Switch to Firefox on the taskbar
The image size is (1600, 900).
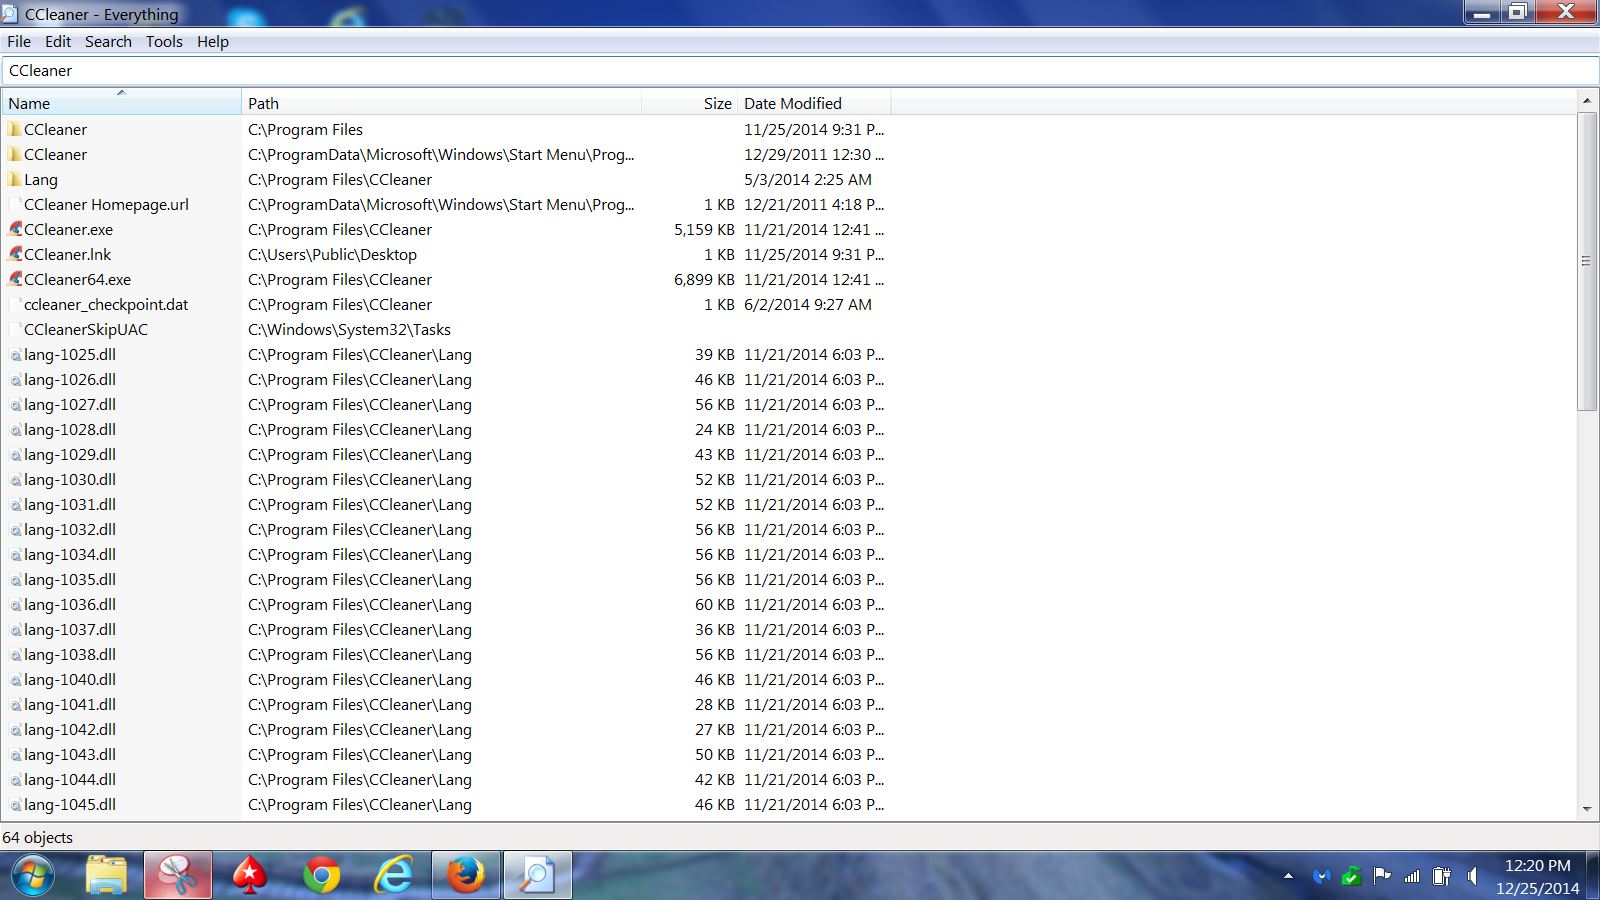pos(466,876)
